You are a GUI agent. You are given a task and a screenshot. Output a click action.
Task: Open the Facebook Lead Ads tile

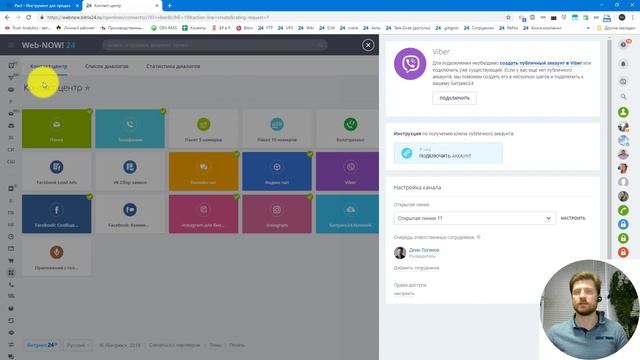click(57, 171)
